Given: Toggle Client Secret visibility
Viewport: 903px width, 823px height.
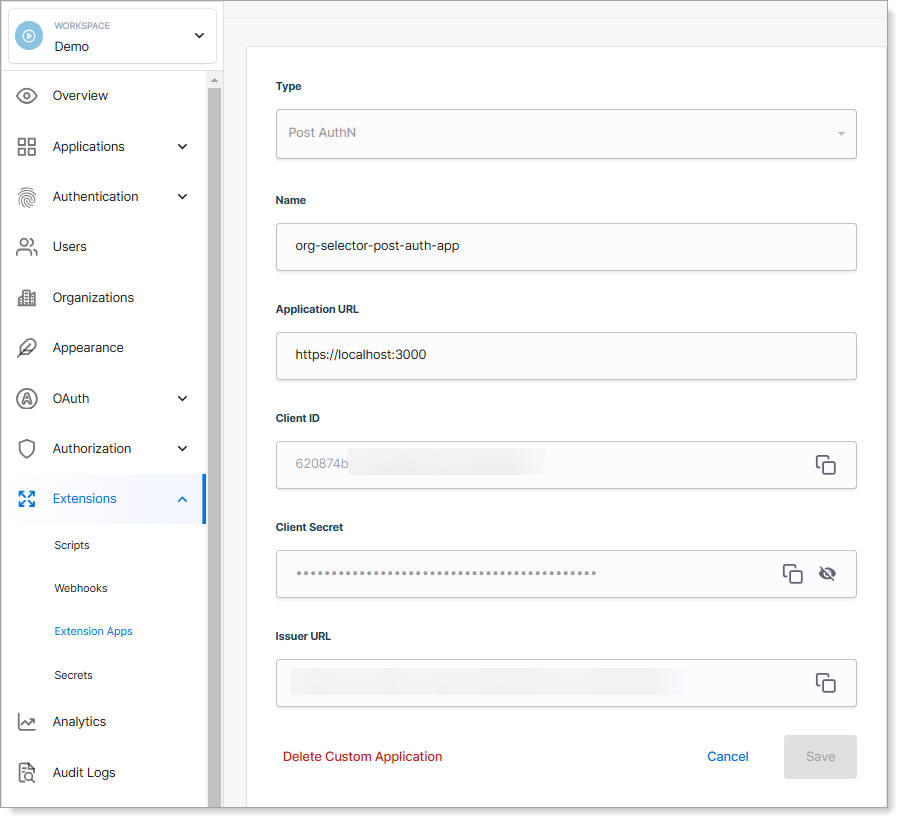Looking at the screenshot, I should click(827, 574).
